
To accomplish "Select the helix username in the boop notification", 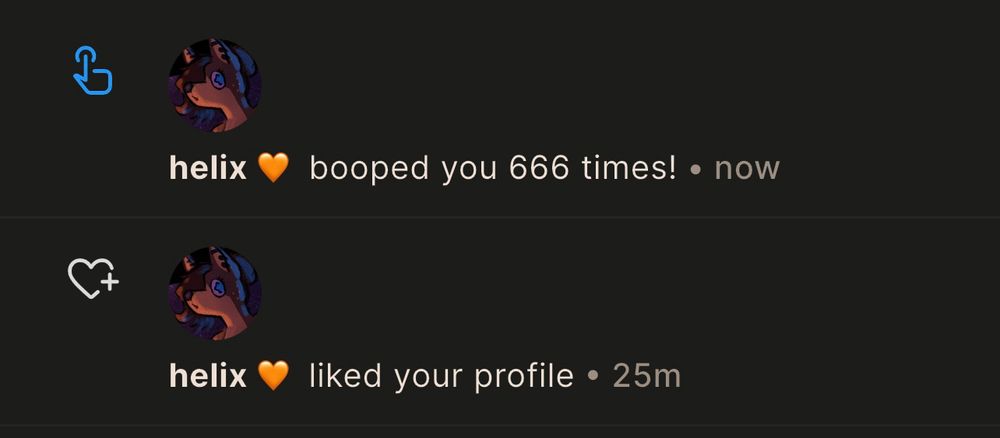I will [208, 168].
